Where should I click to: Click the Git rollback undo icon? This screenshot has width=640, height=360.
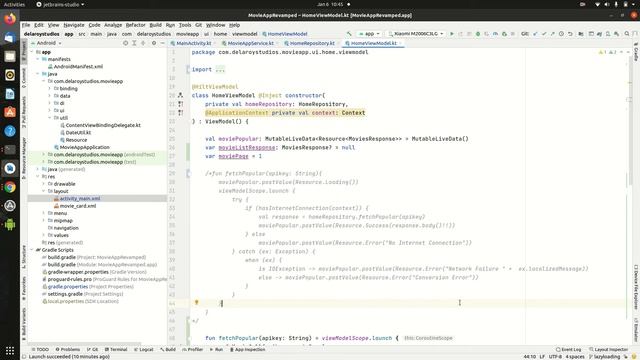tap(570, 34)
